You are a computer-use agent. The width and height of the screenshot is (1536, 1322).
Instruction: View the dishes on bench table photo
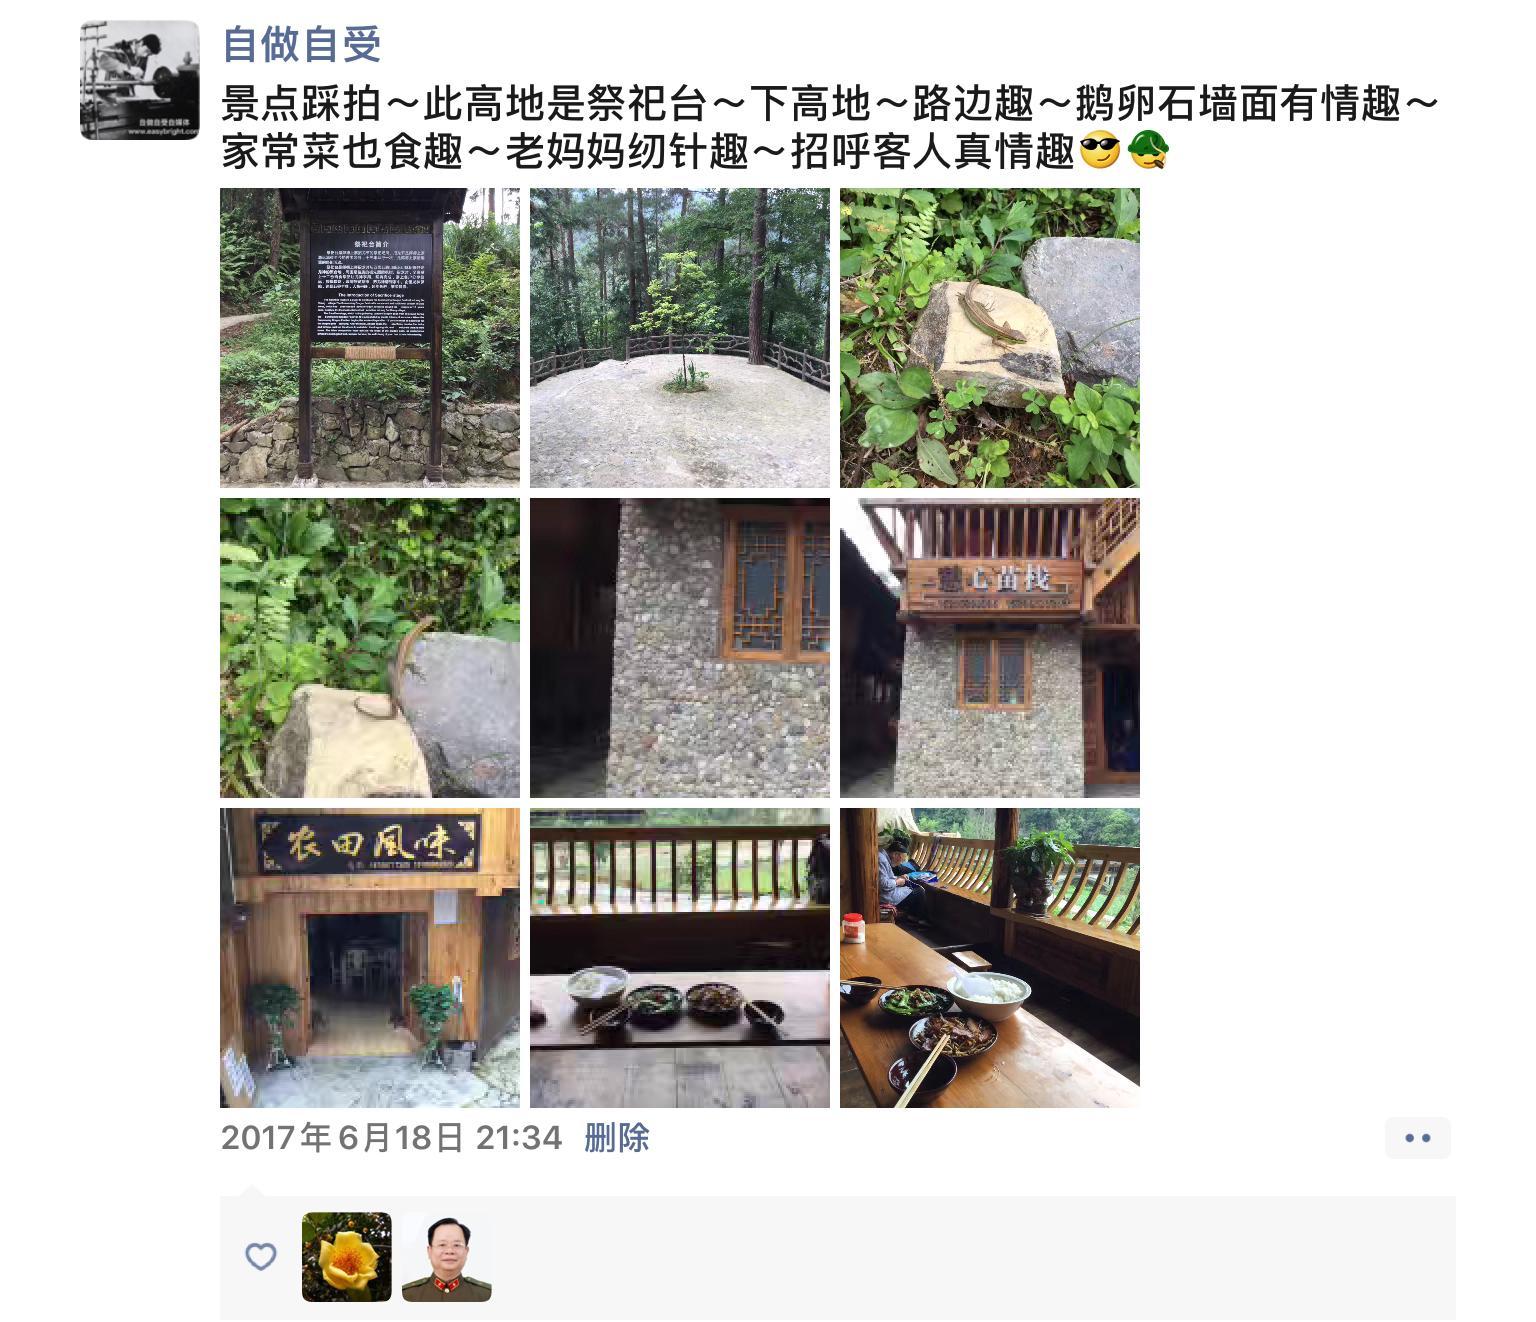680,958
